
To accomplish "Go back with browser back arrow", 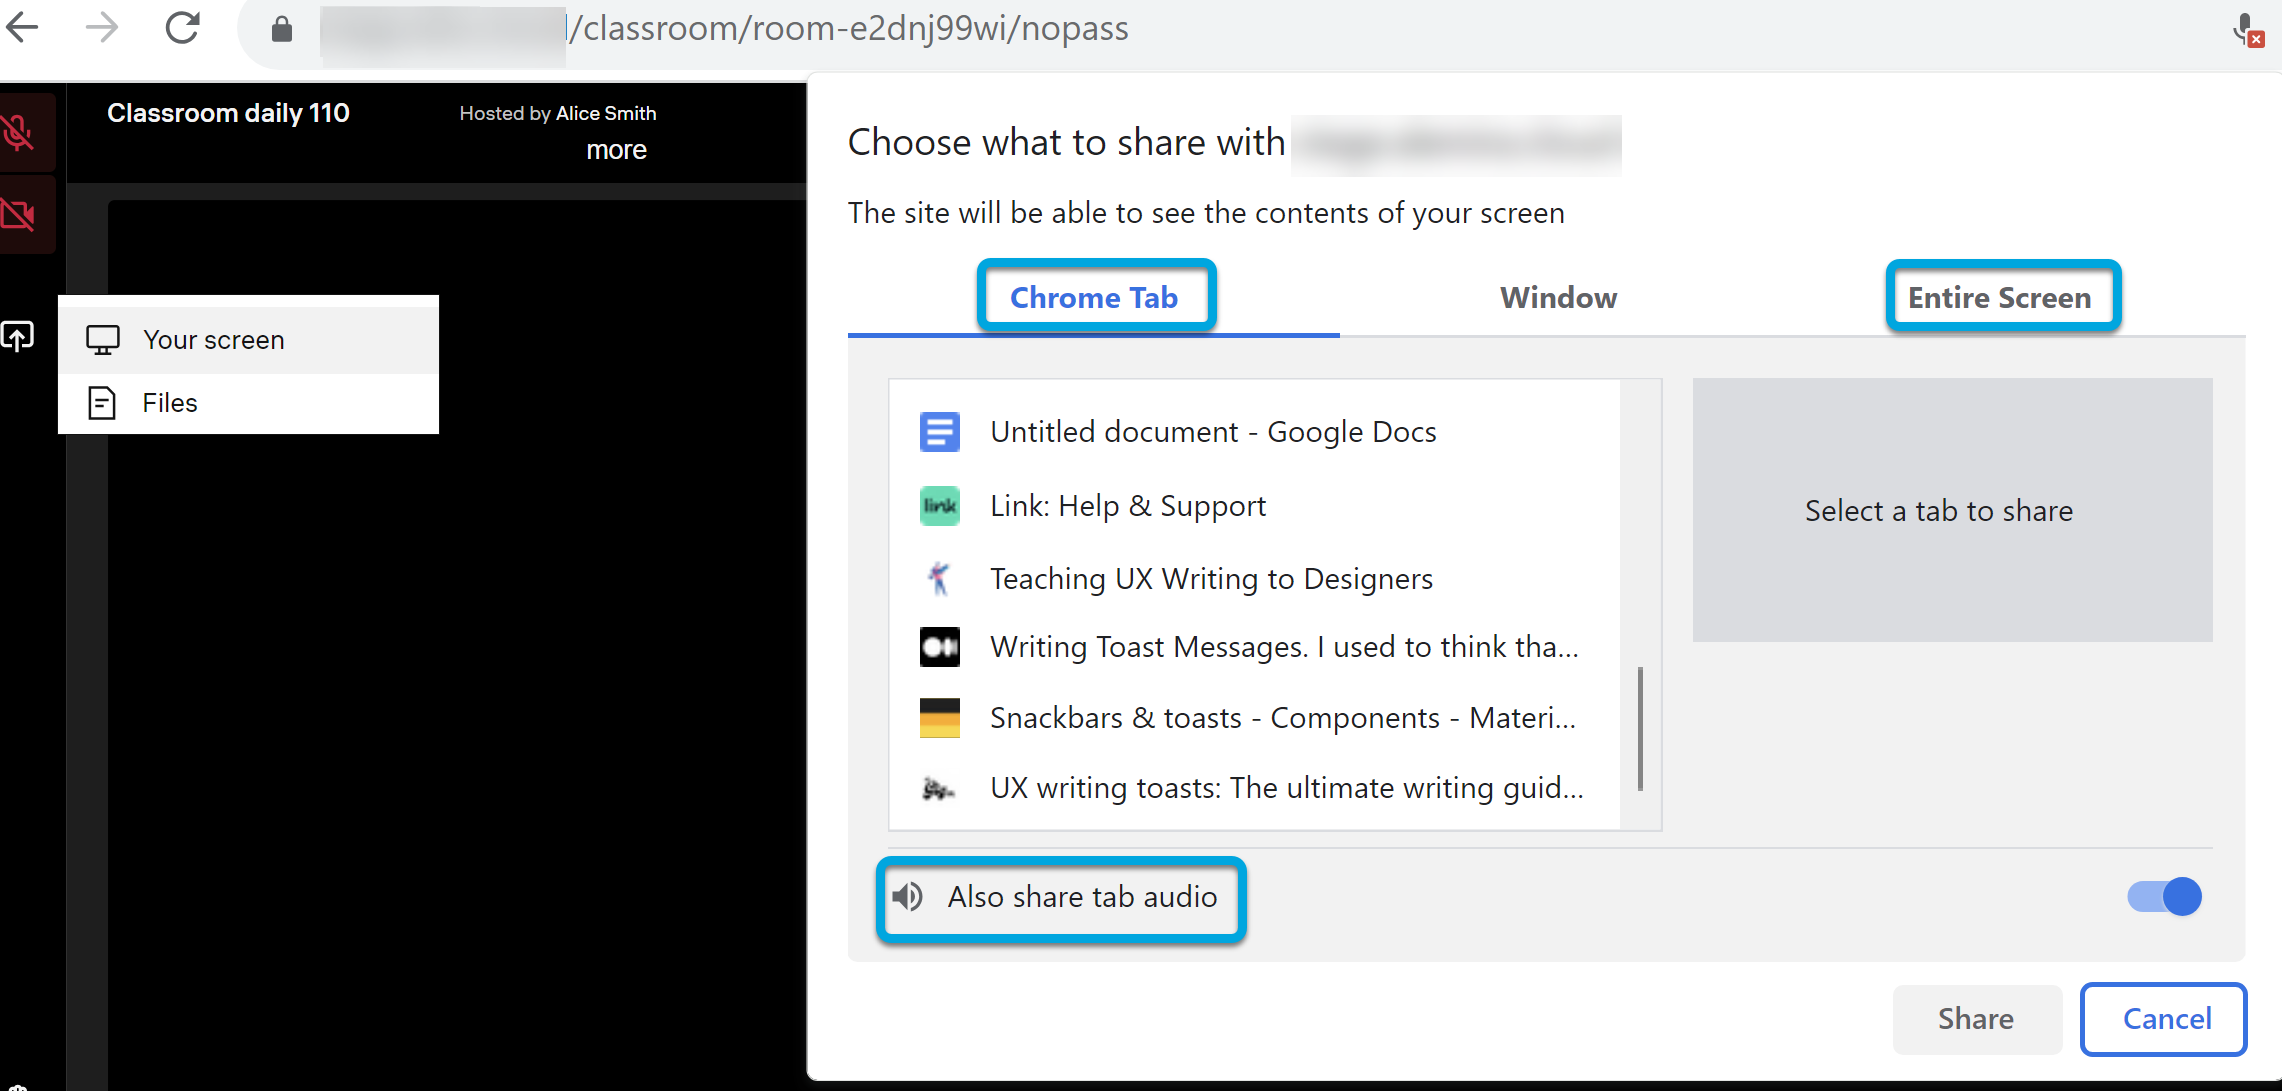I will 22,28.
